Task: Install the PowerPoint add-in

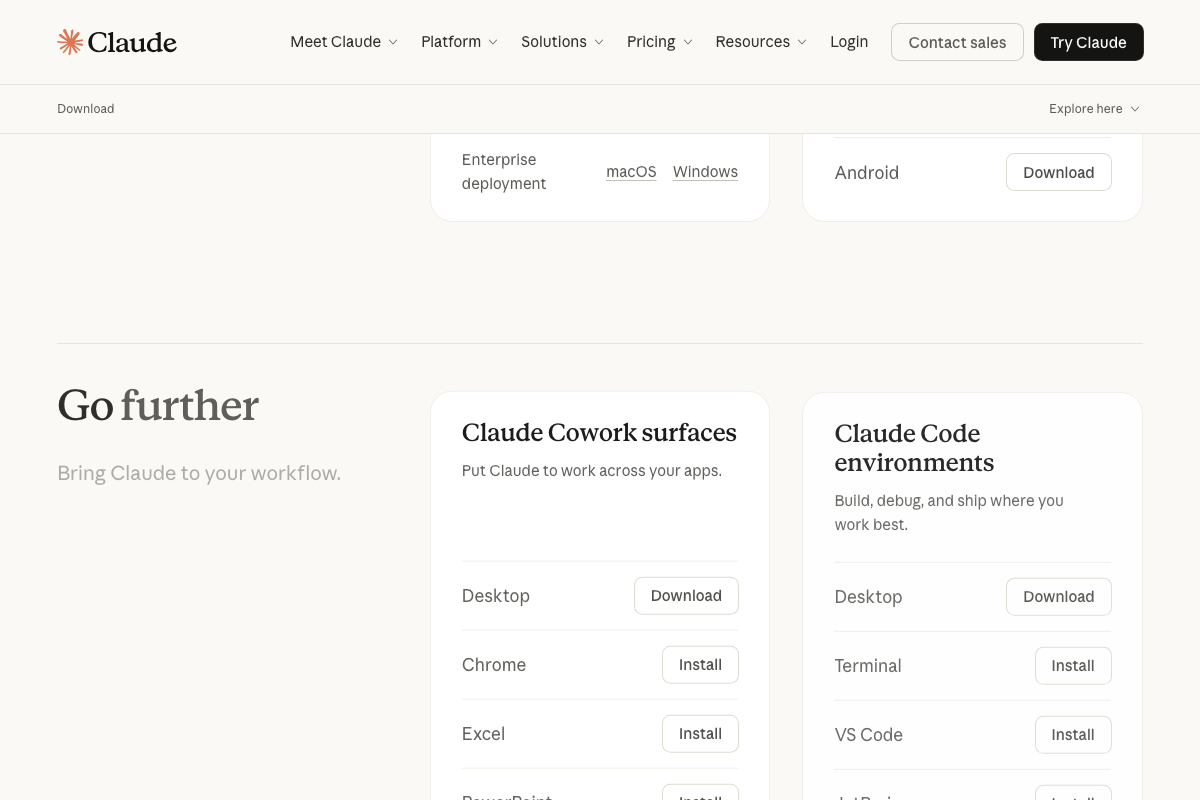Action: [700, 796]
